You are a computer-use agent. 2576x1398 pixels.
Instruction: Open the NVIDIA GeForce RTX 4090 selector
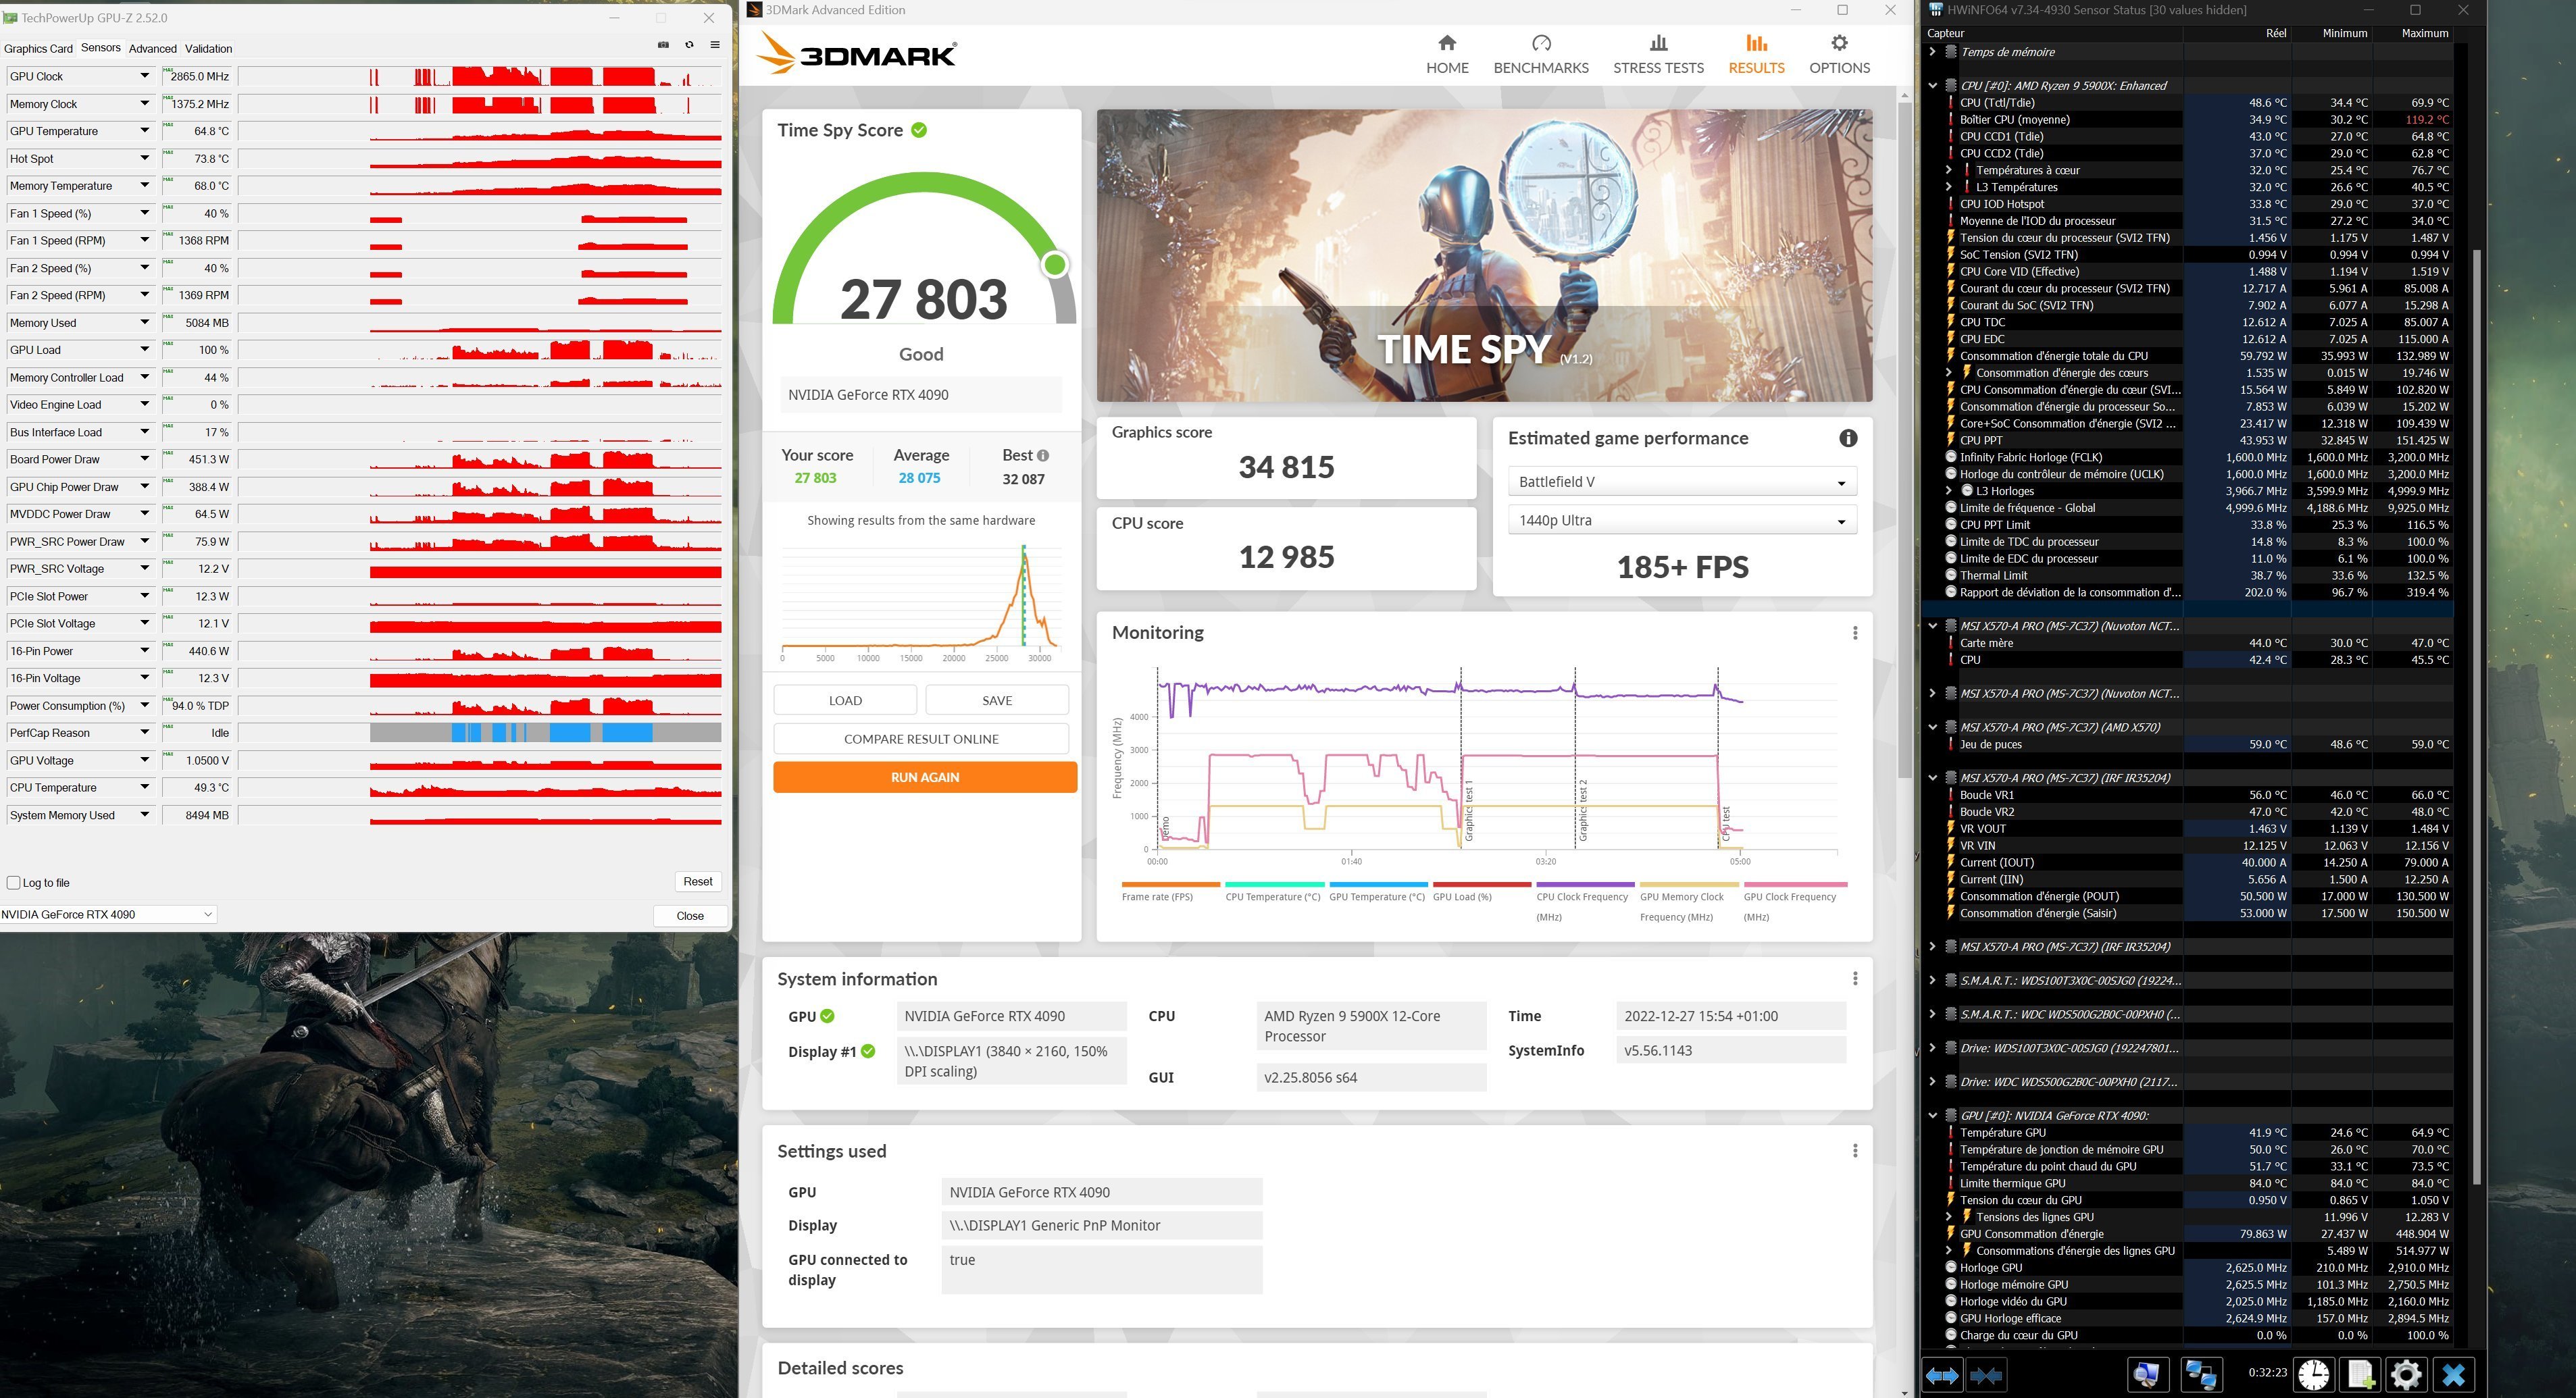pyautogui.click(x=108, y=915)
